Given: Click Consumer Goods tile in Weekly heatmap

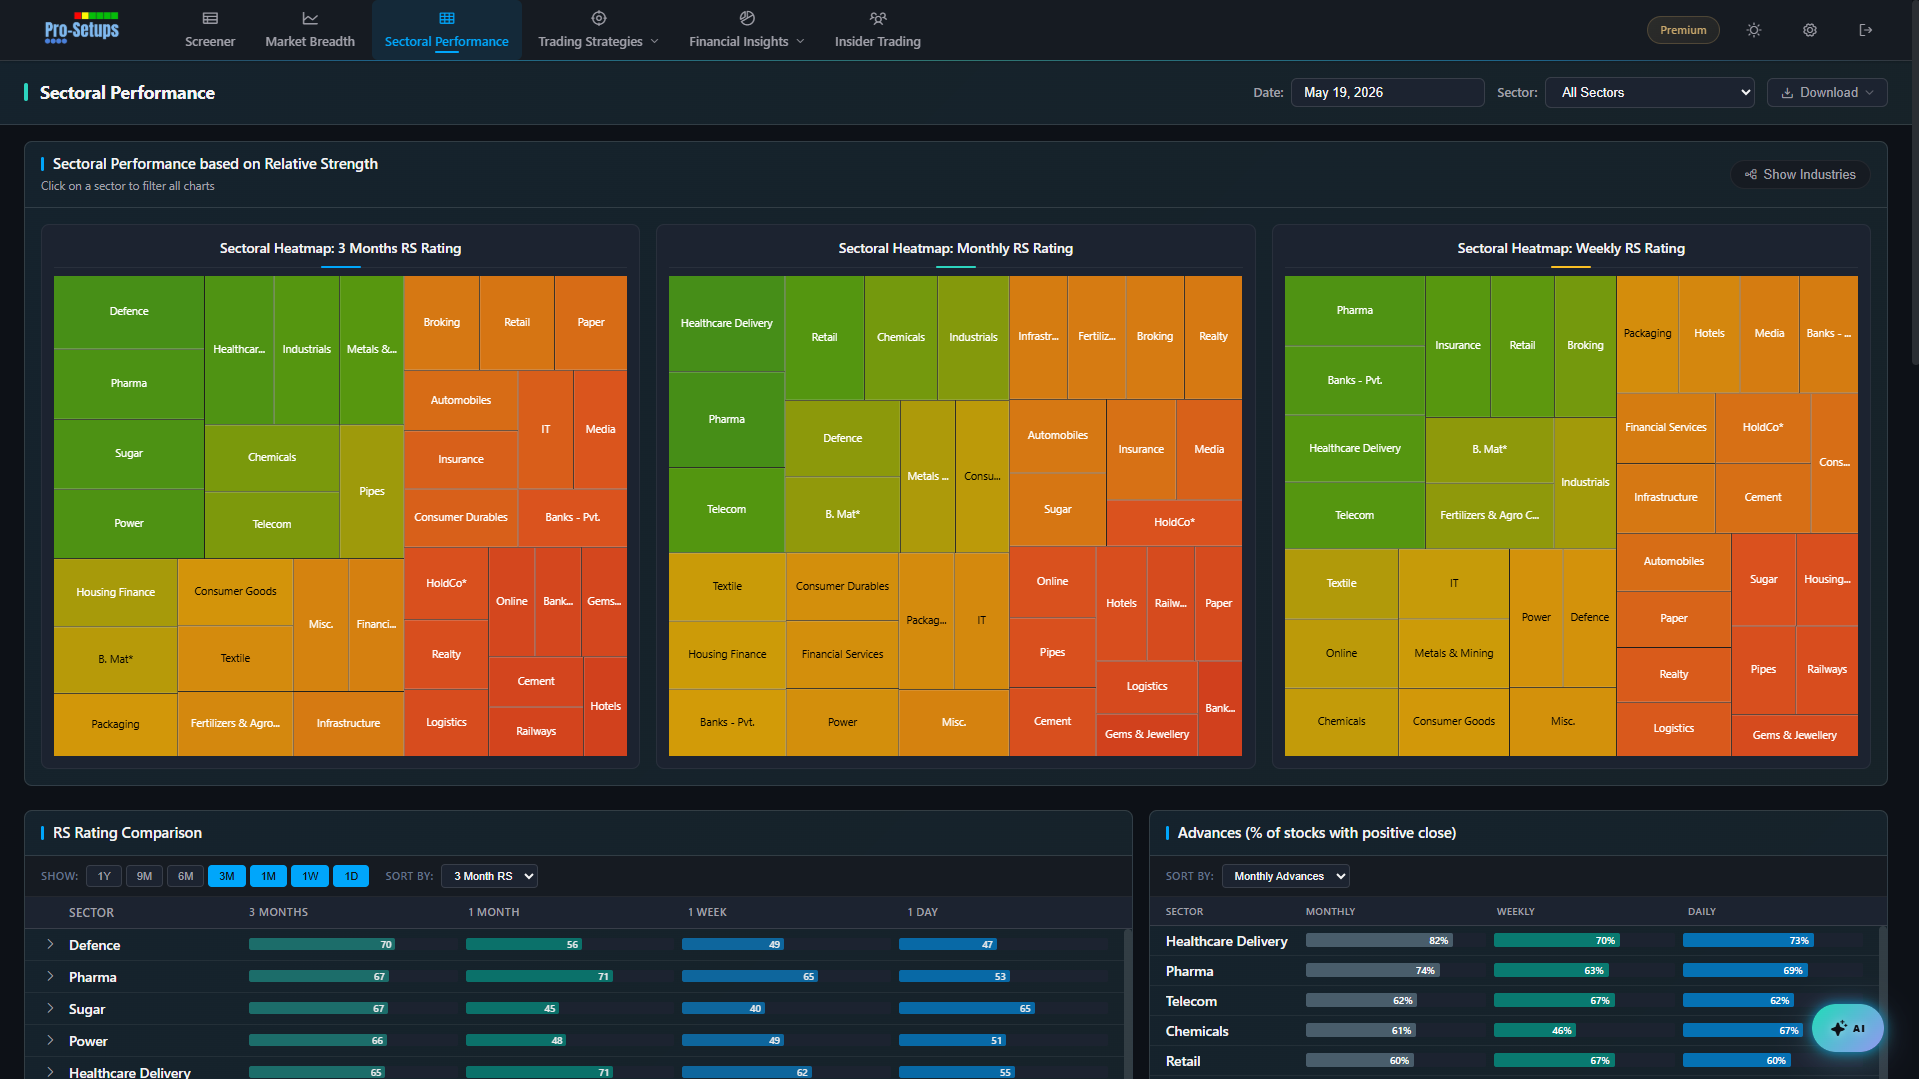Looking at the screenshot, I should pyautogui.click(x=1454, y=722).
